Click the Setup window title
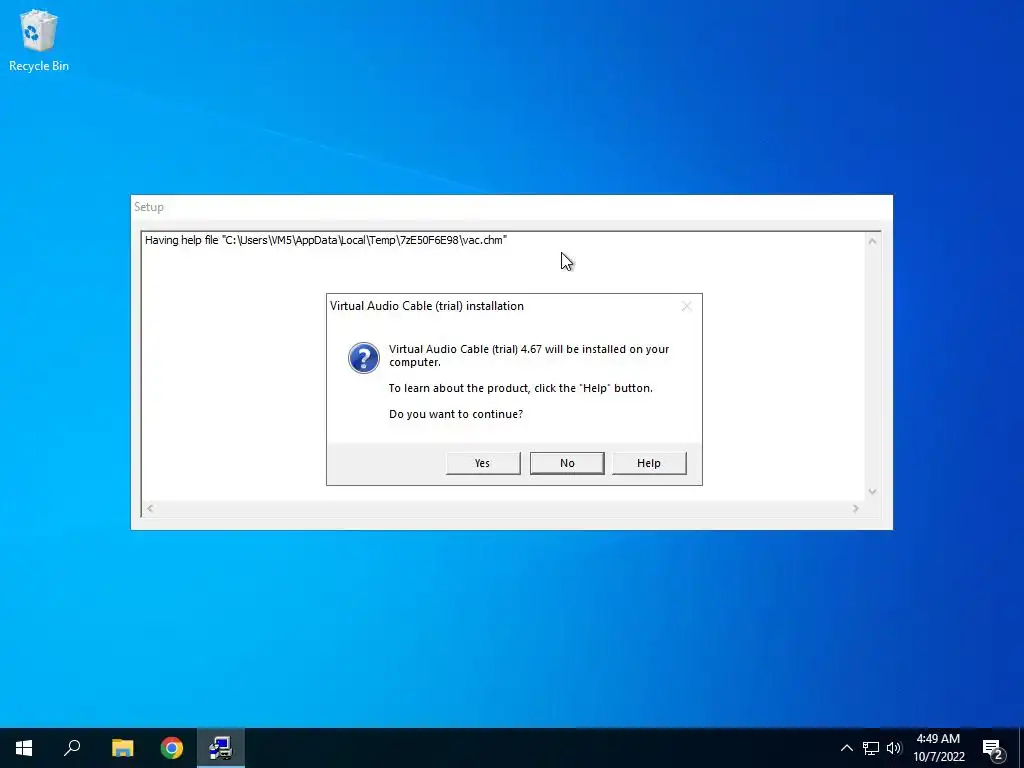 (x=149, y=207)
